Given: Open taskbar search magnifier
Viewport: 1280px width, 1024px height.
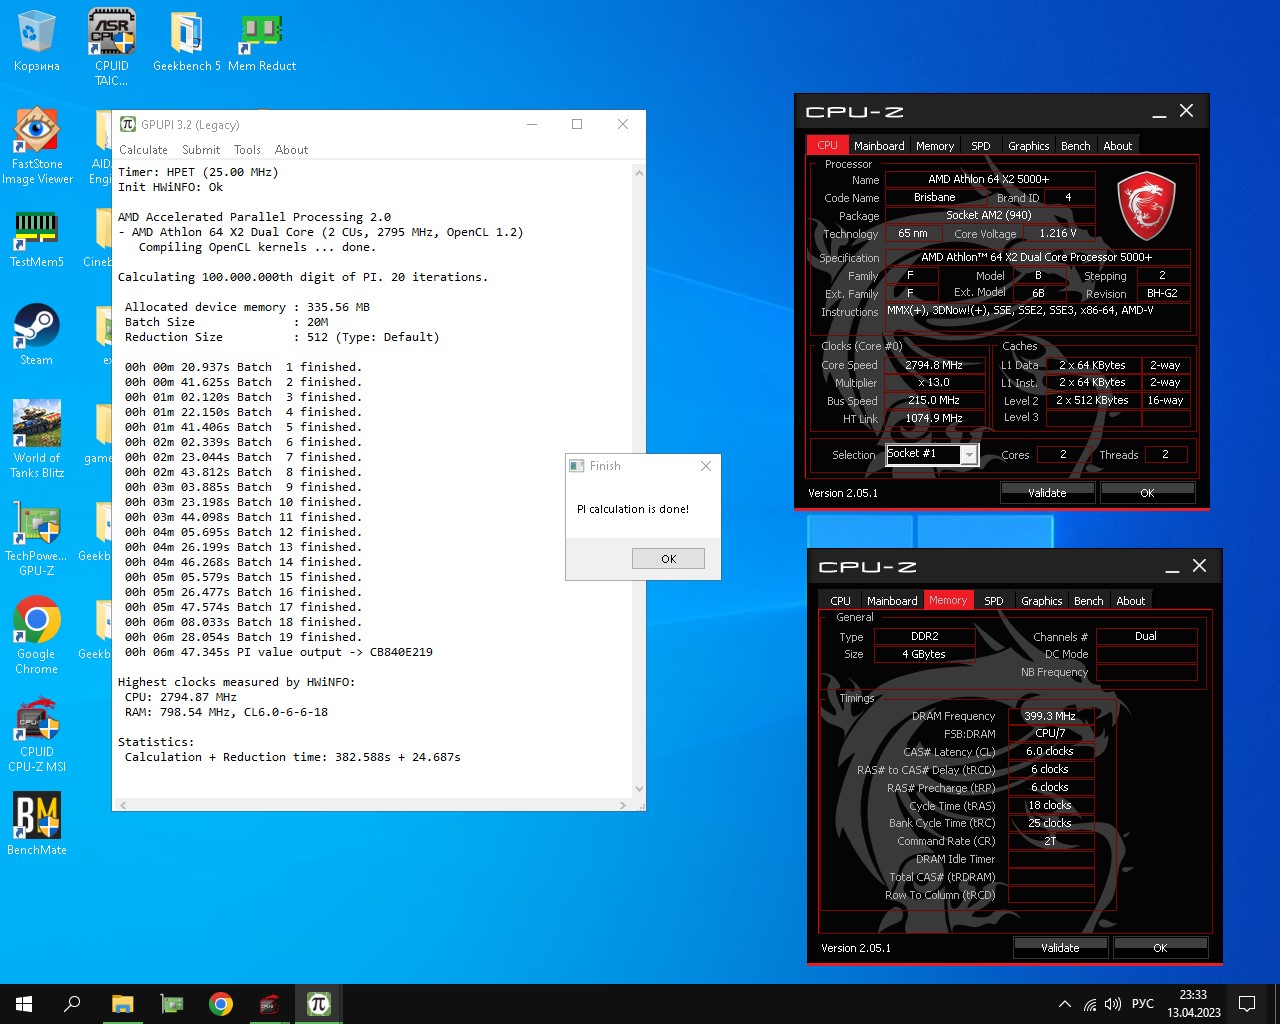Looking at the screenshot, I should pos(72,1004).
